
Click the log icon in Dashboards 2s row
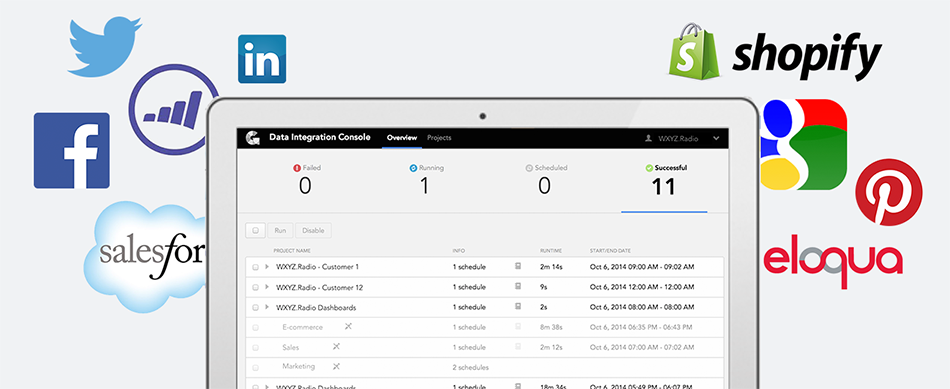pos(518,307)
